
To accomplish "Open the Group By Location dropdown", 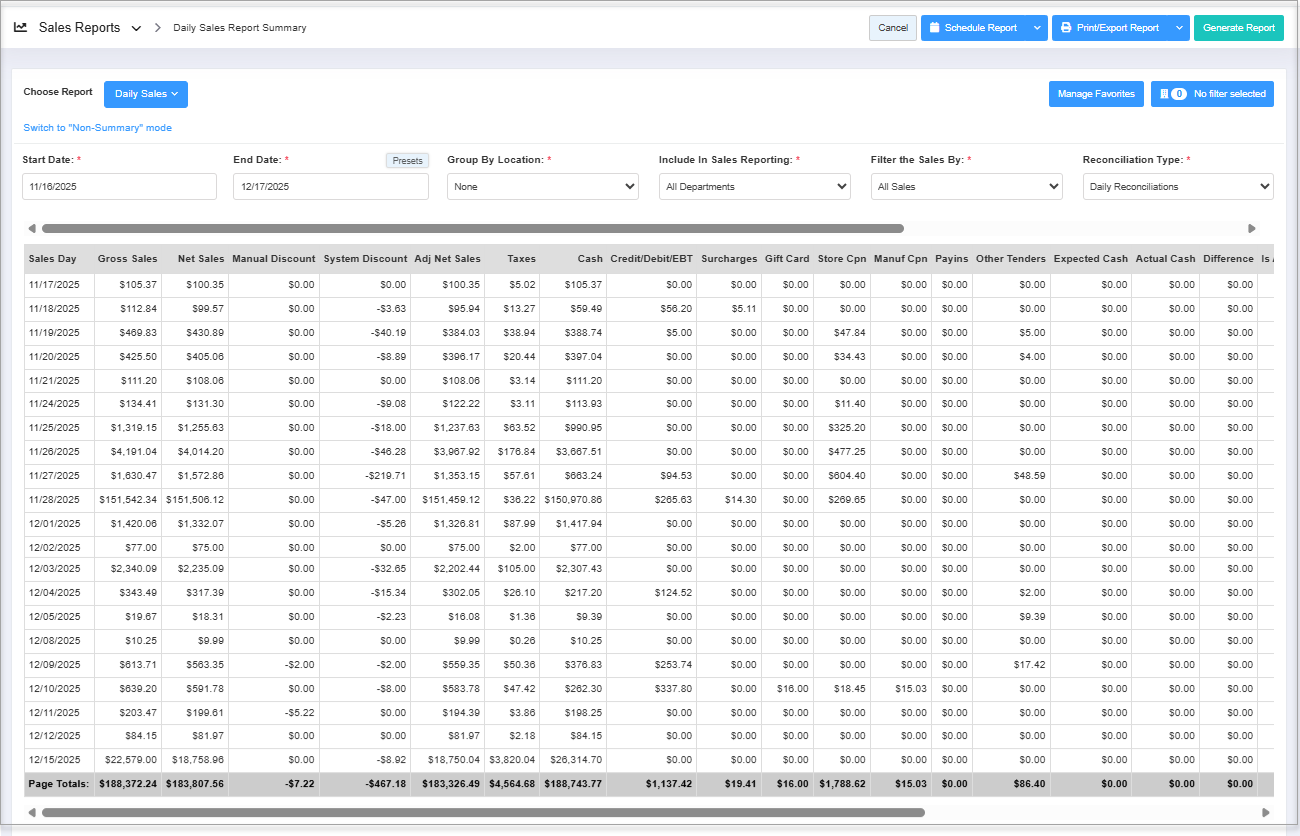I will click(542, 187).
